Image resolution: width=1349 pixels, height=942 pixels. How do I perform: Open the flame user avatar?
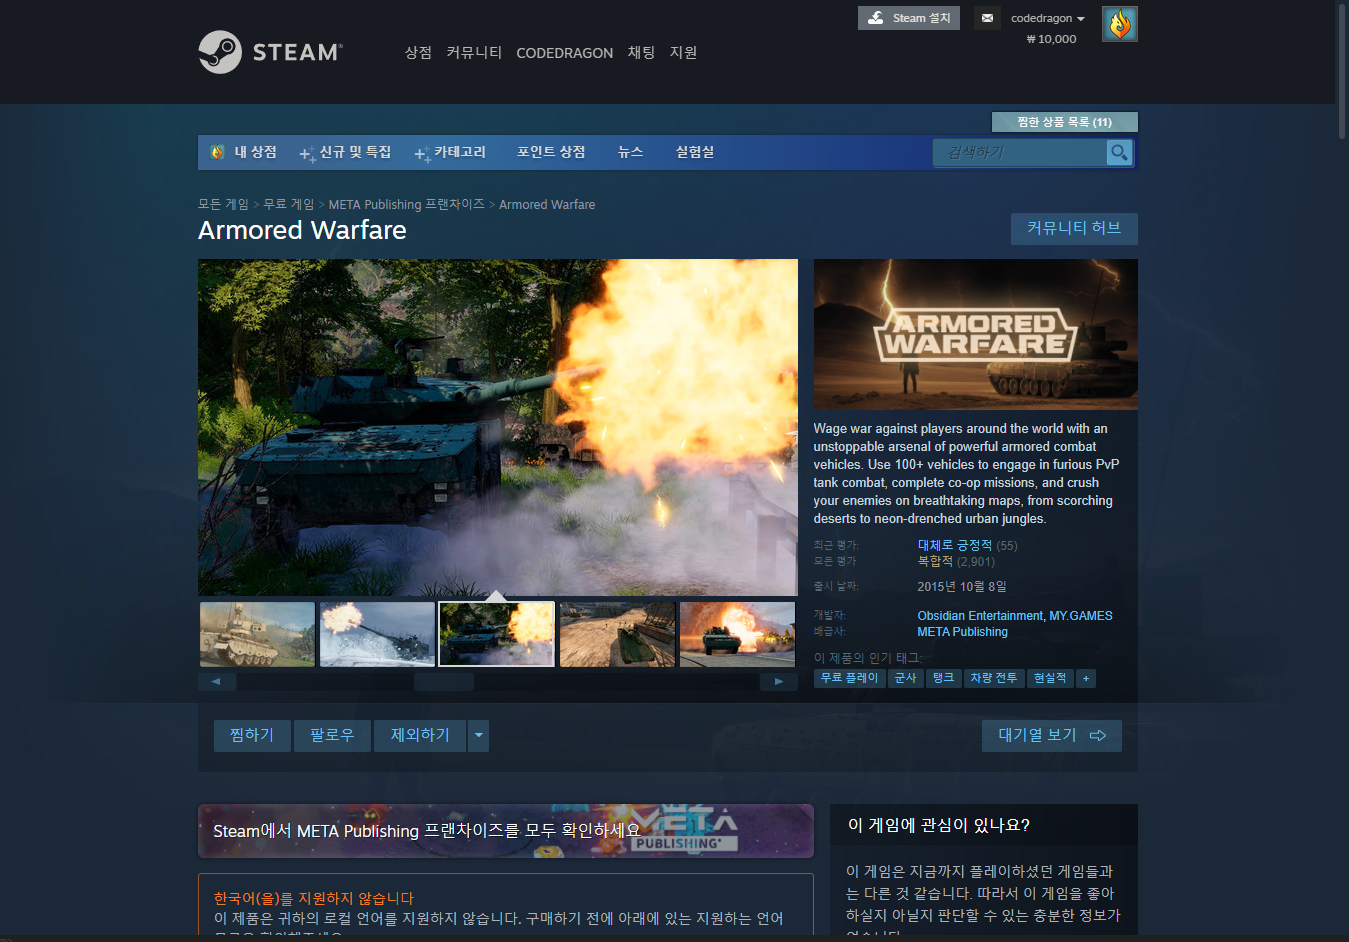1119,24
